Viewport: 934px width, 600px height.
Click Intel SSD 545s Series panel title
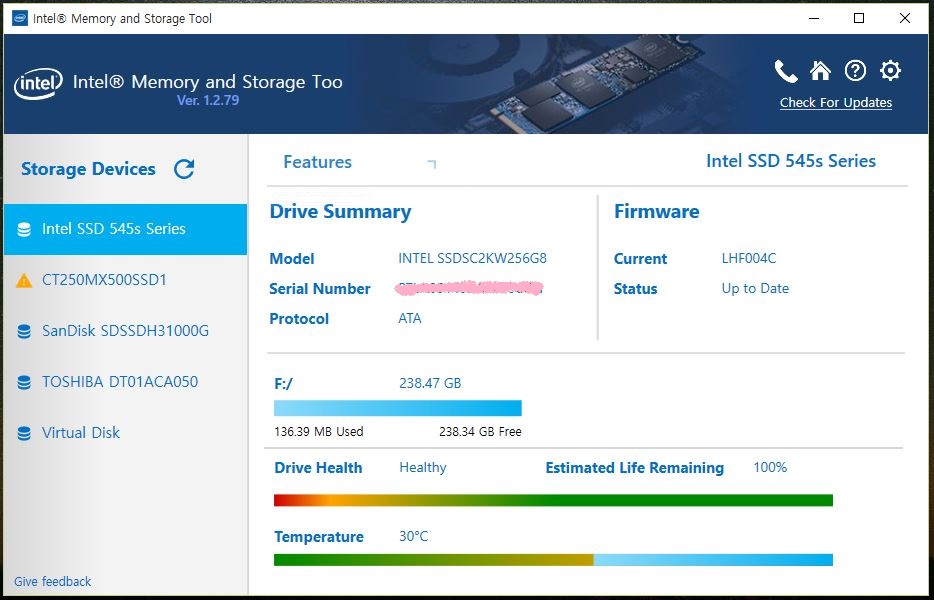(x=790, y=161)
